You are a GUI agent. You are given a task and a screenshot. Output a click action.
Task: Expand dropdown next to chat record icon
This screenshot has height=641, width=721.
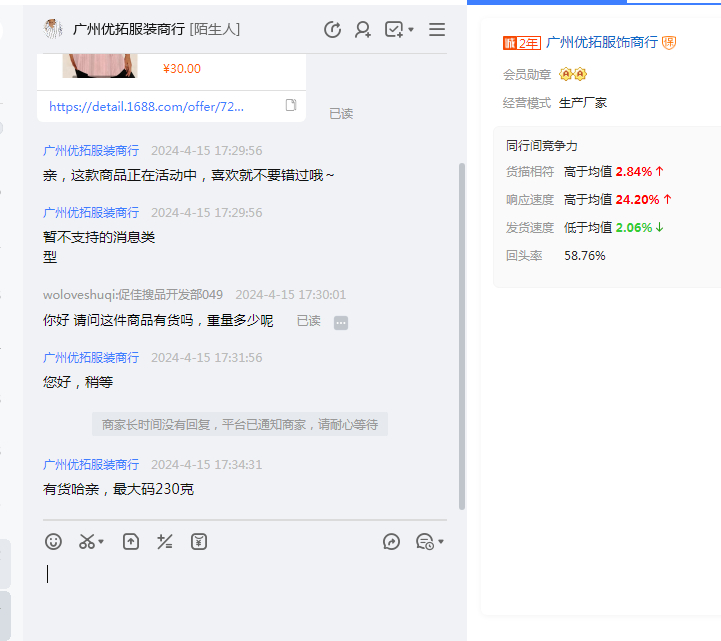click(x=441, y=542)
